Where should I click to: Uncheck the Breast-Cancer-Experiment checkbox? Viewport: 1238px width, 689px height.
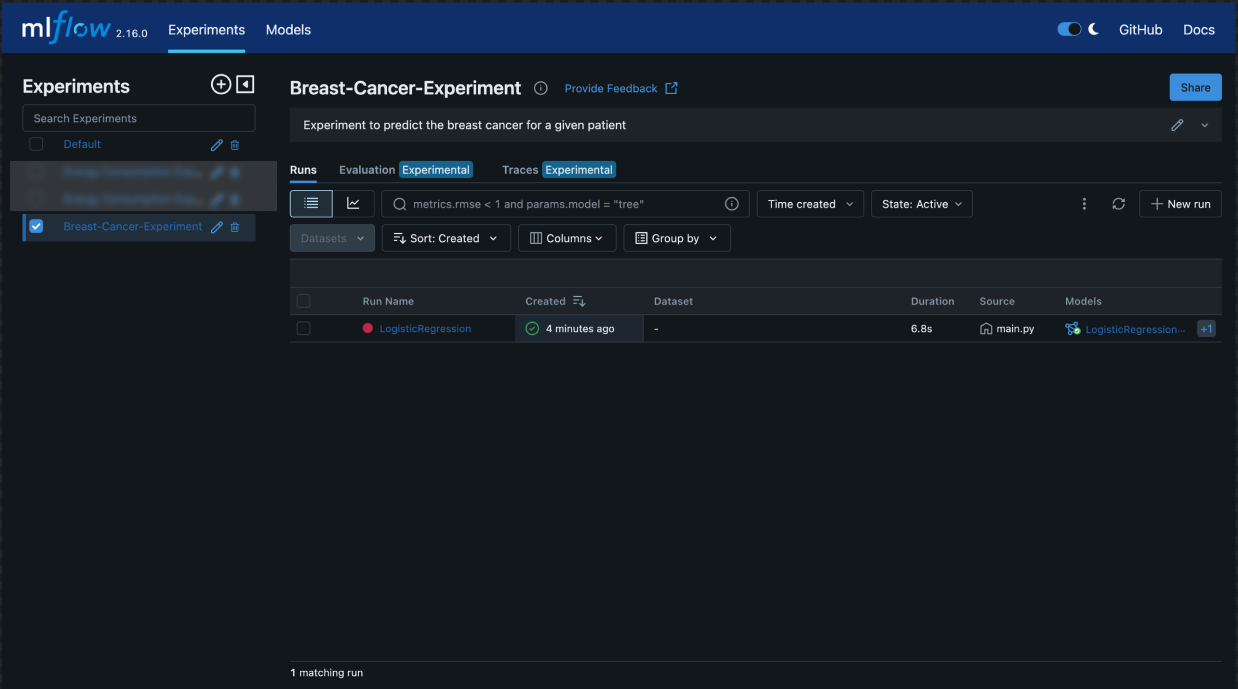(37, 227)
